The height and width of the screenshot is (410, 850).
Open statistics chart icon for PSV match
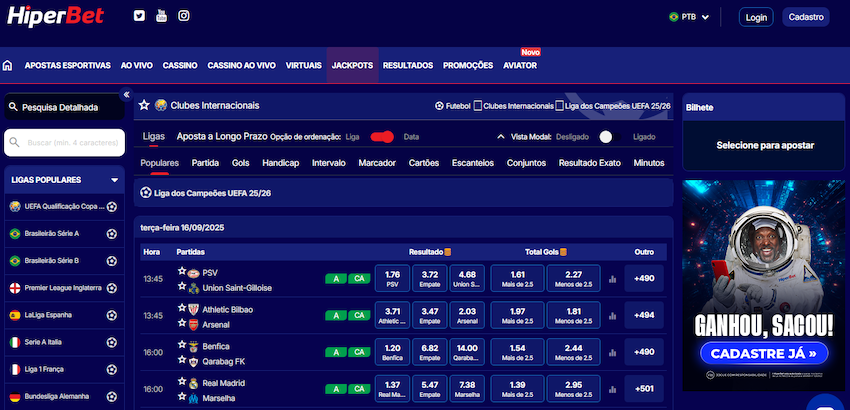point(613,279)
